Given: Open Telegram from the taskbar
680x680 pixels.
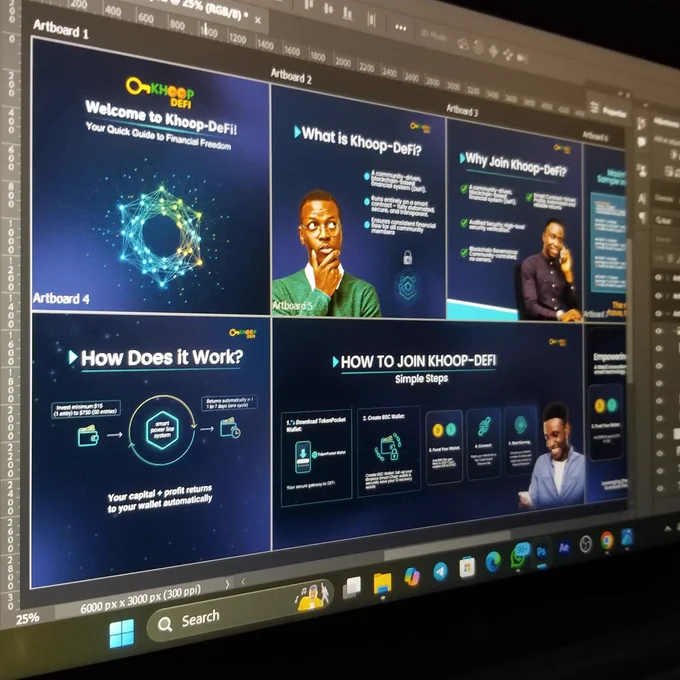Looking at the screenshot, I should (x=440, y=572).
